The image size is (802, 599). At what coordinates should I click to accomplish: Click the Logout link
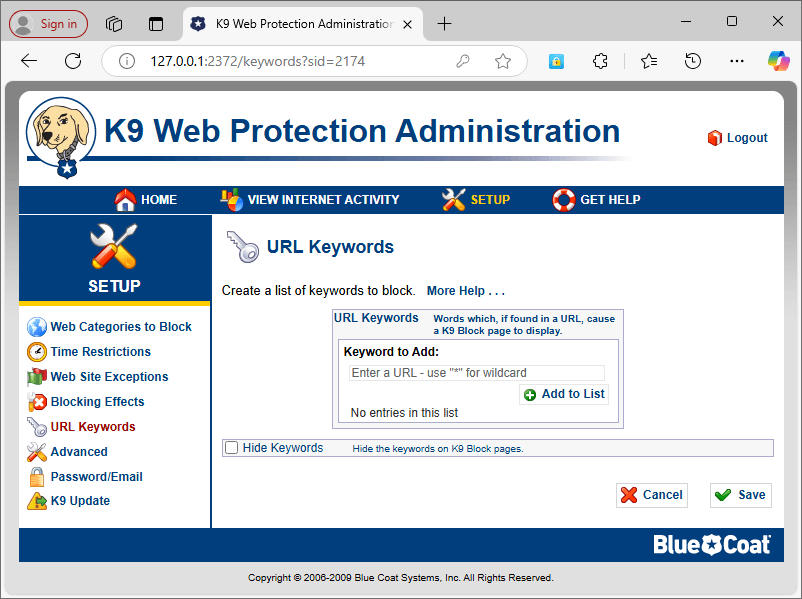[x=747, y=138]
